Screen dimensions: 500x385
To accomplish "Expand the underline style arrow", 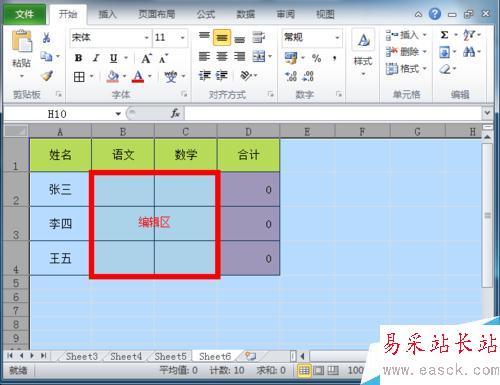I will click(126, 58).
